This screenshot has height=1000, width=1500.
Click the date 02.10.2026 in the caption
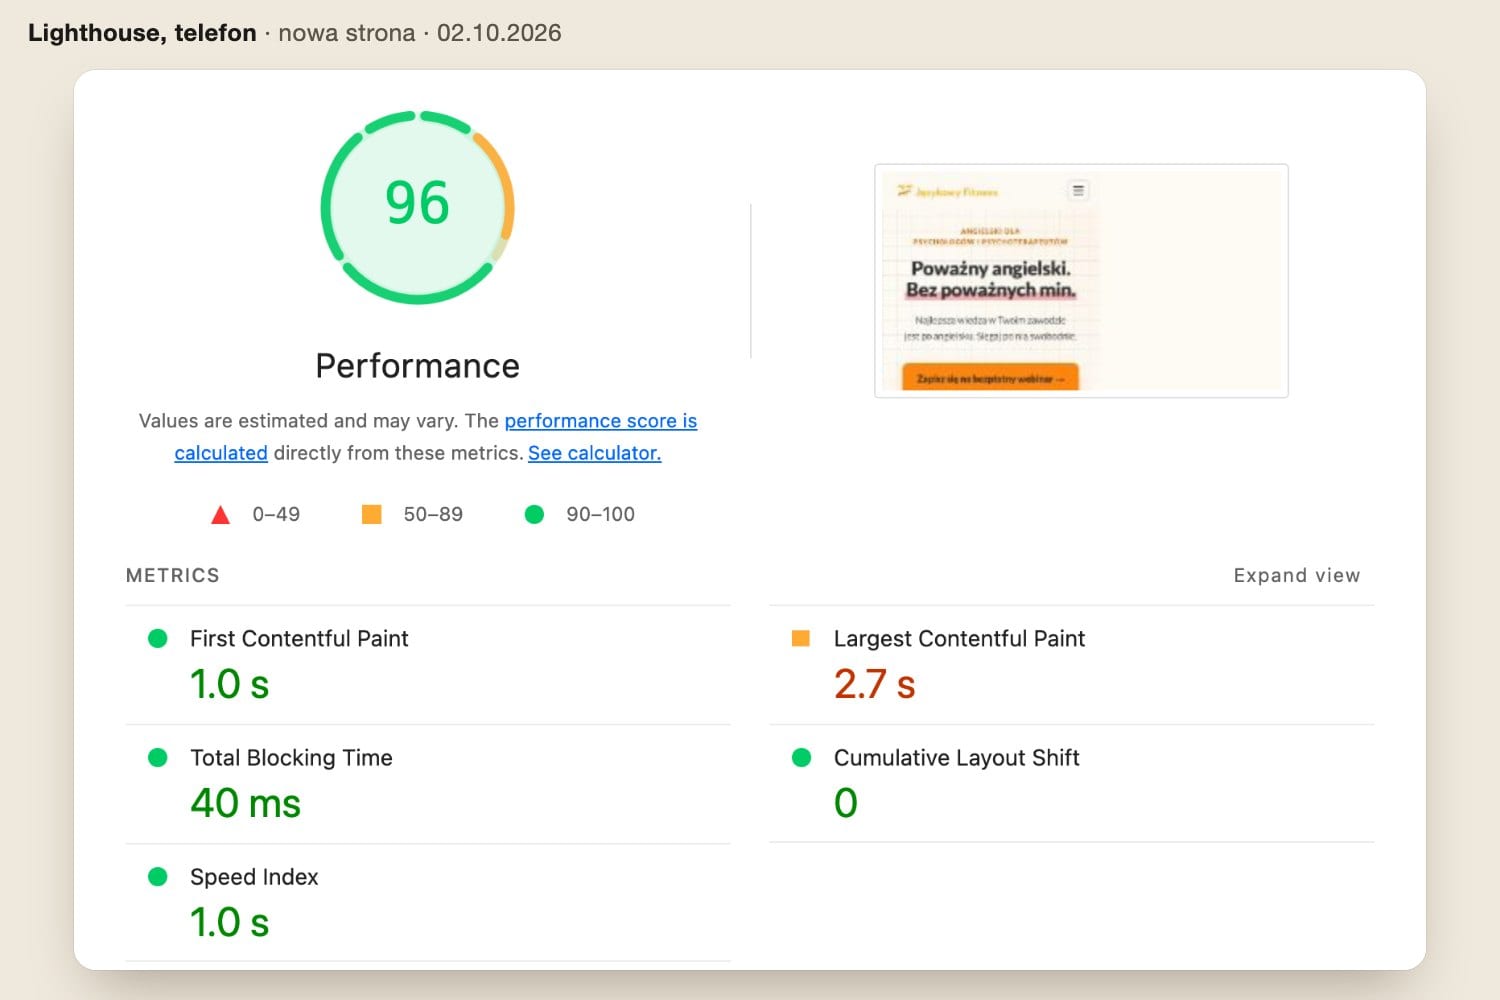coord(499,33)
